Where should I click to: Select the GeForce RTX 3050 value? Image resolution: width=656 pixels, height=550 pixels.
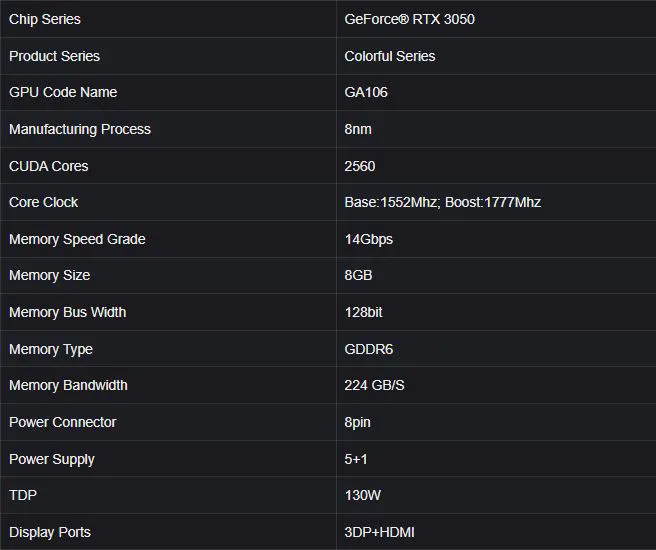pyautogui.click(x=409, y=19)
